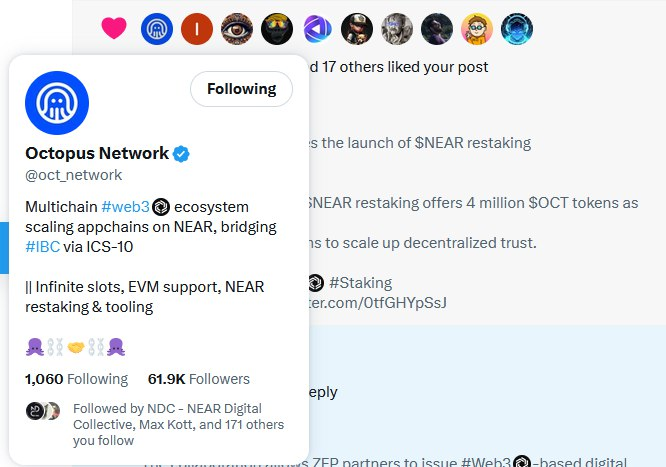This screenshot has height=467, width=666.
Task: Open the eye artwork liker avatar
Action: point(237,29)
